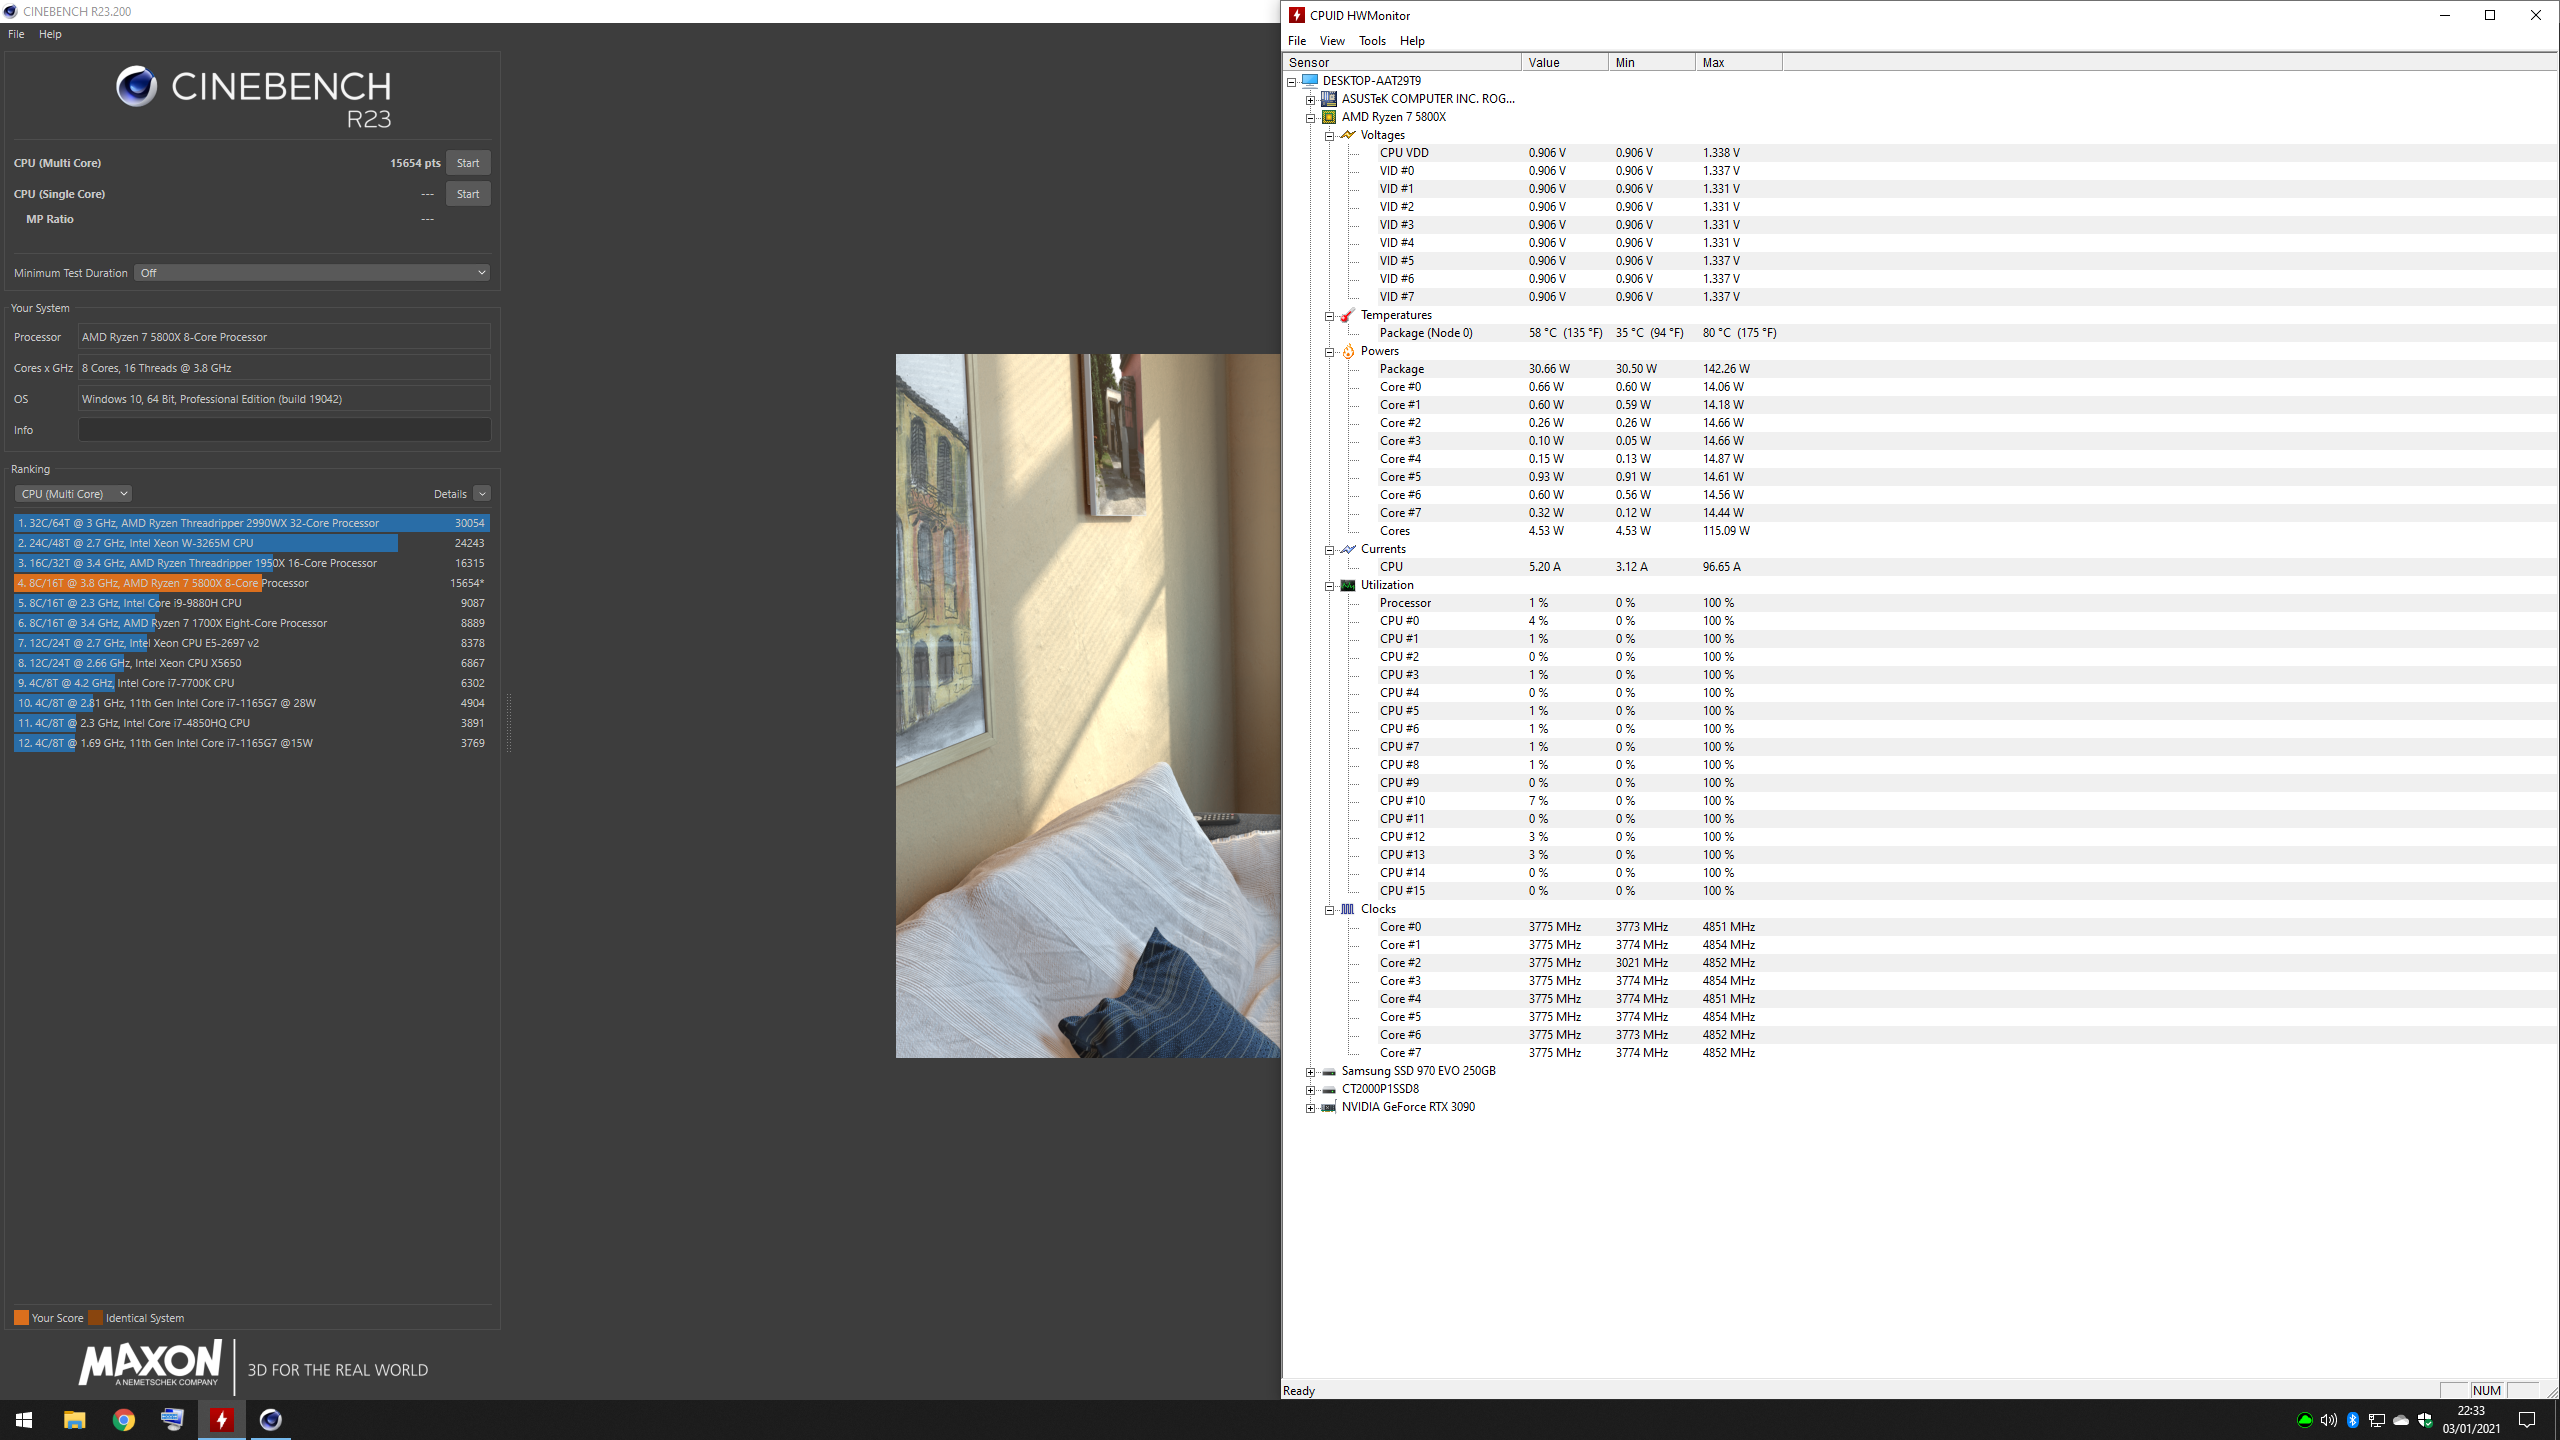Click the OneDrive cloud tray icon
This screenshot has height=1440, width=2560.
tap(2401, 1420)
